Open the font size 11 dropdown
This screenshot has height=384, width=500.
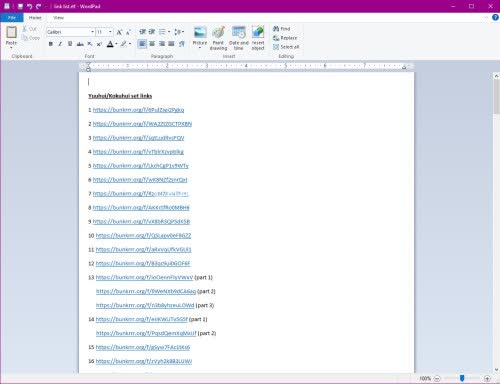point(110,32)
